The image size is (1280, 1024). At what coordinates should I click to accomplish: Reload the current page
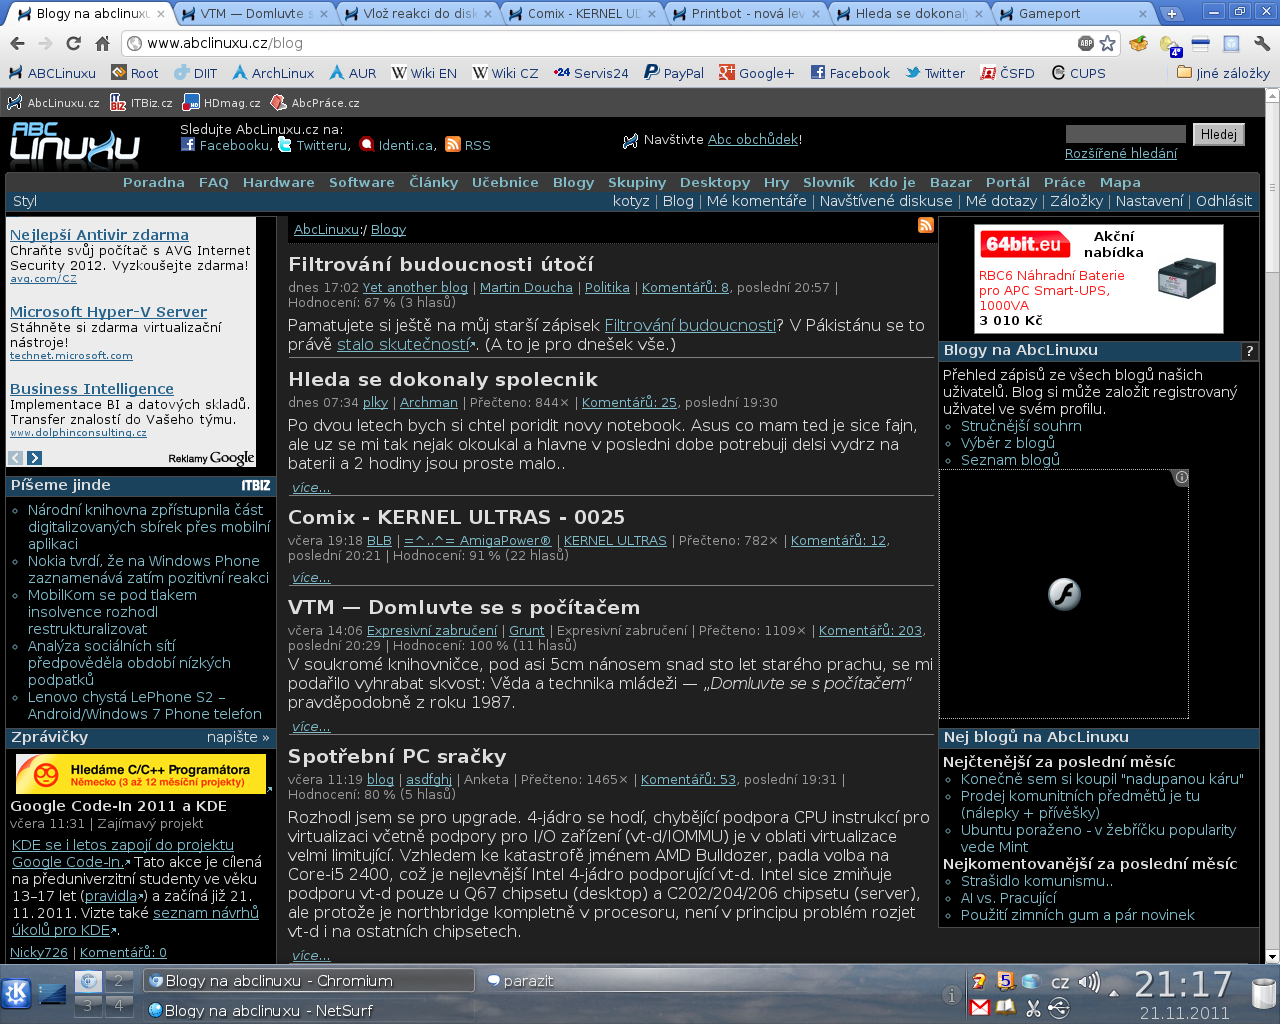[73, 43]
